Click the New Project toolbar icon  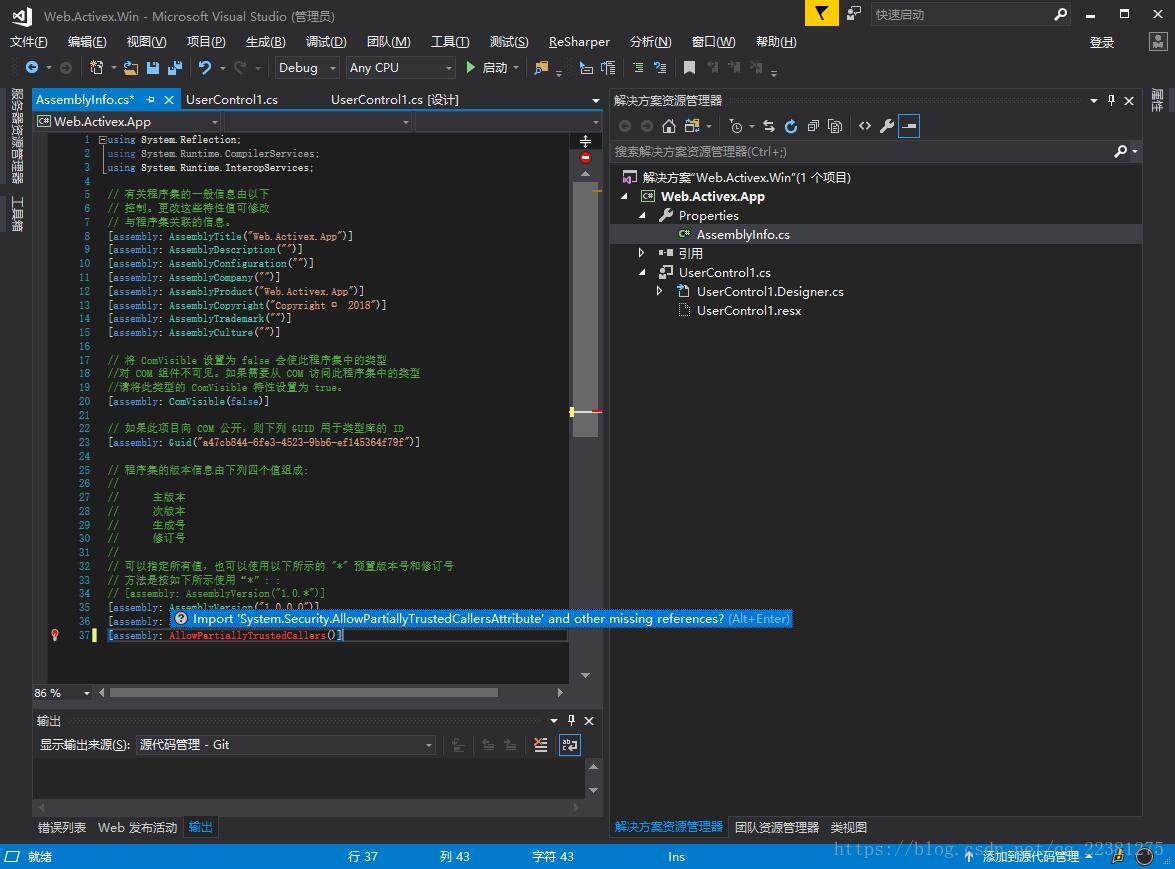(x=97, y=67)
